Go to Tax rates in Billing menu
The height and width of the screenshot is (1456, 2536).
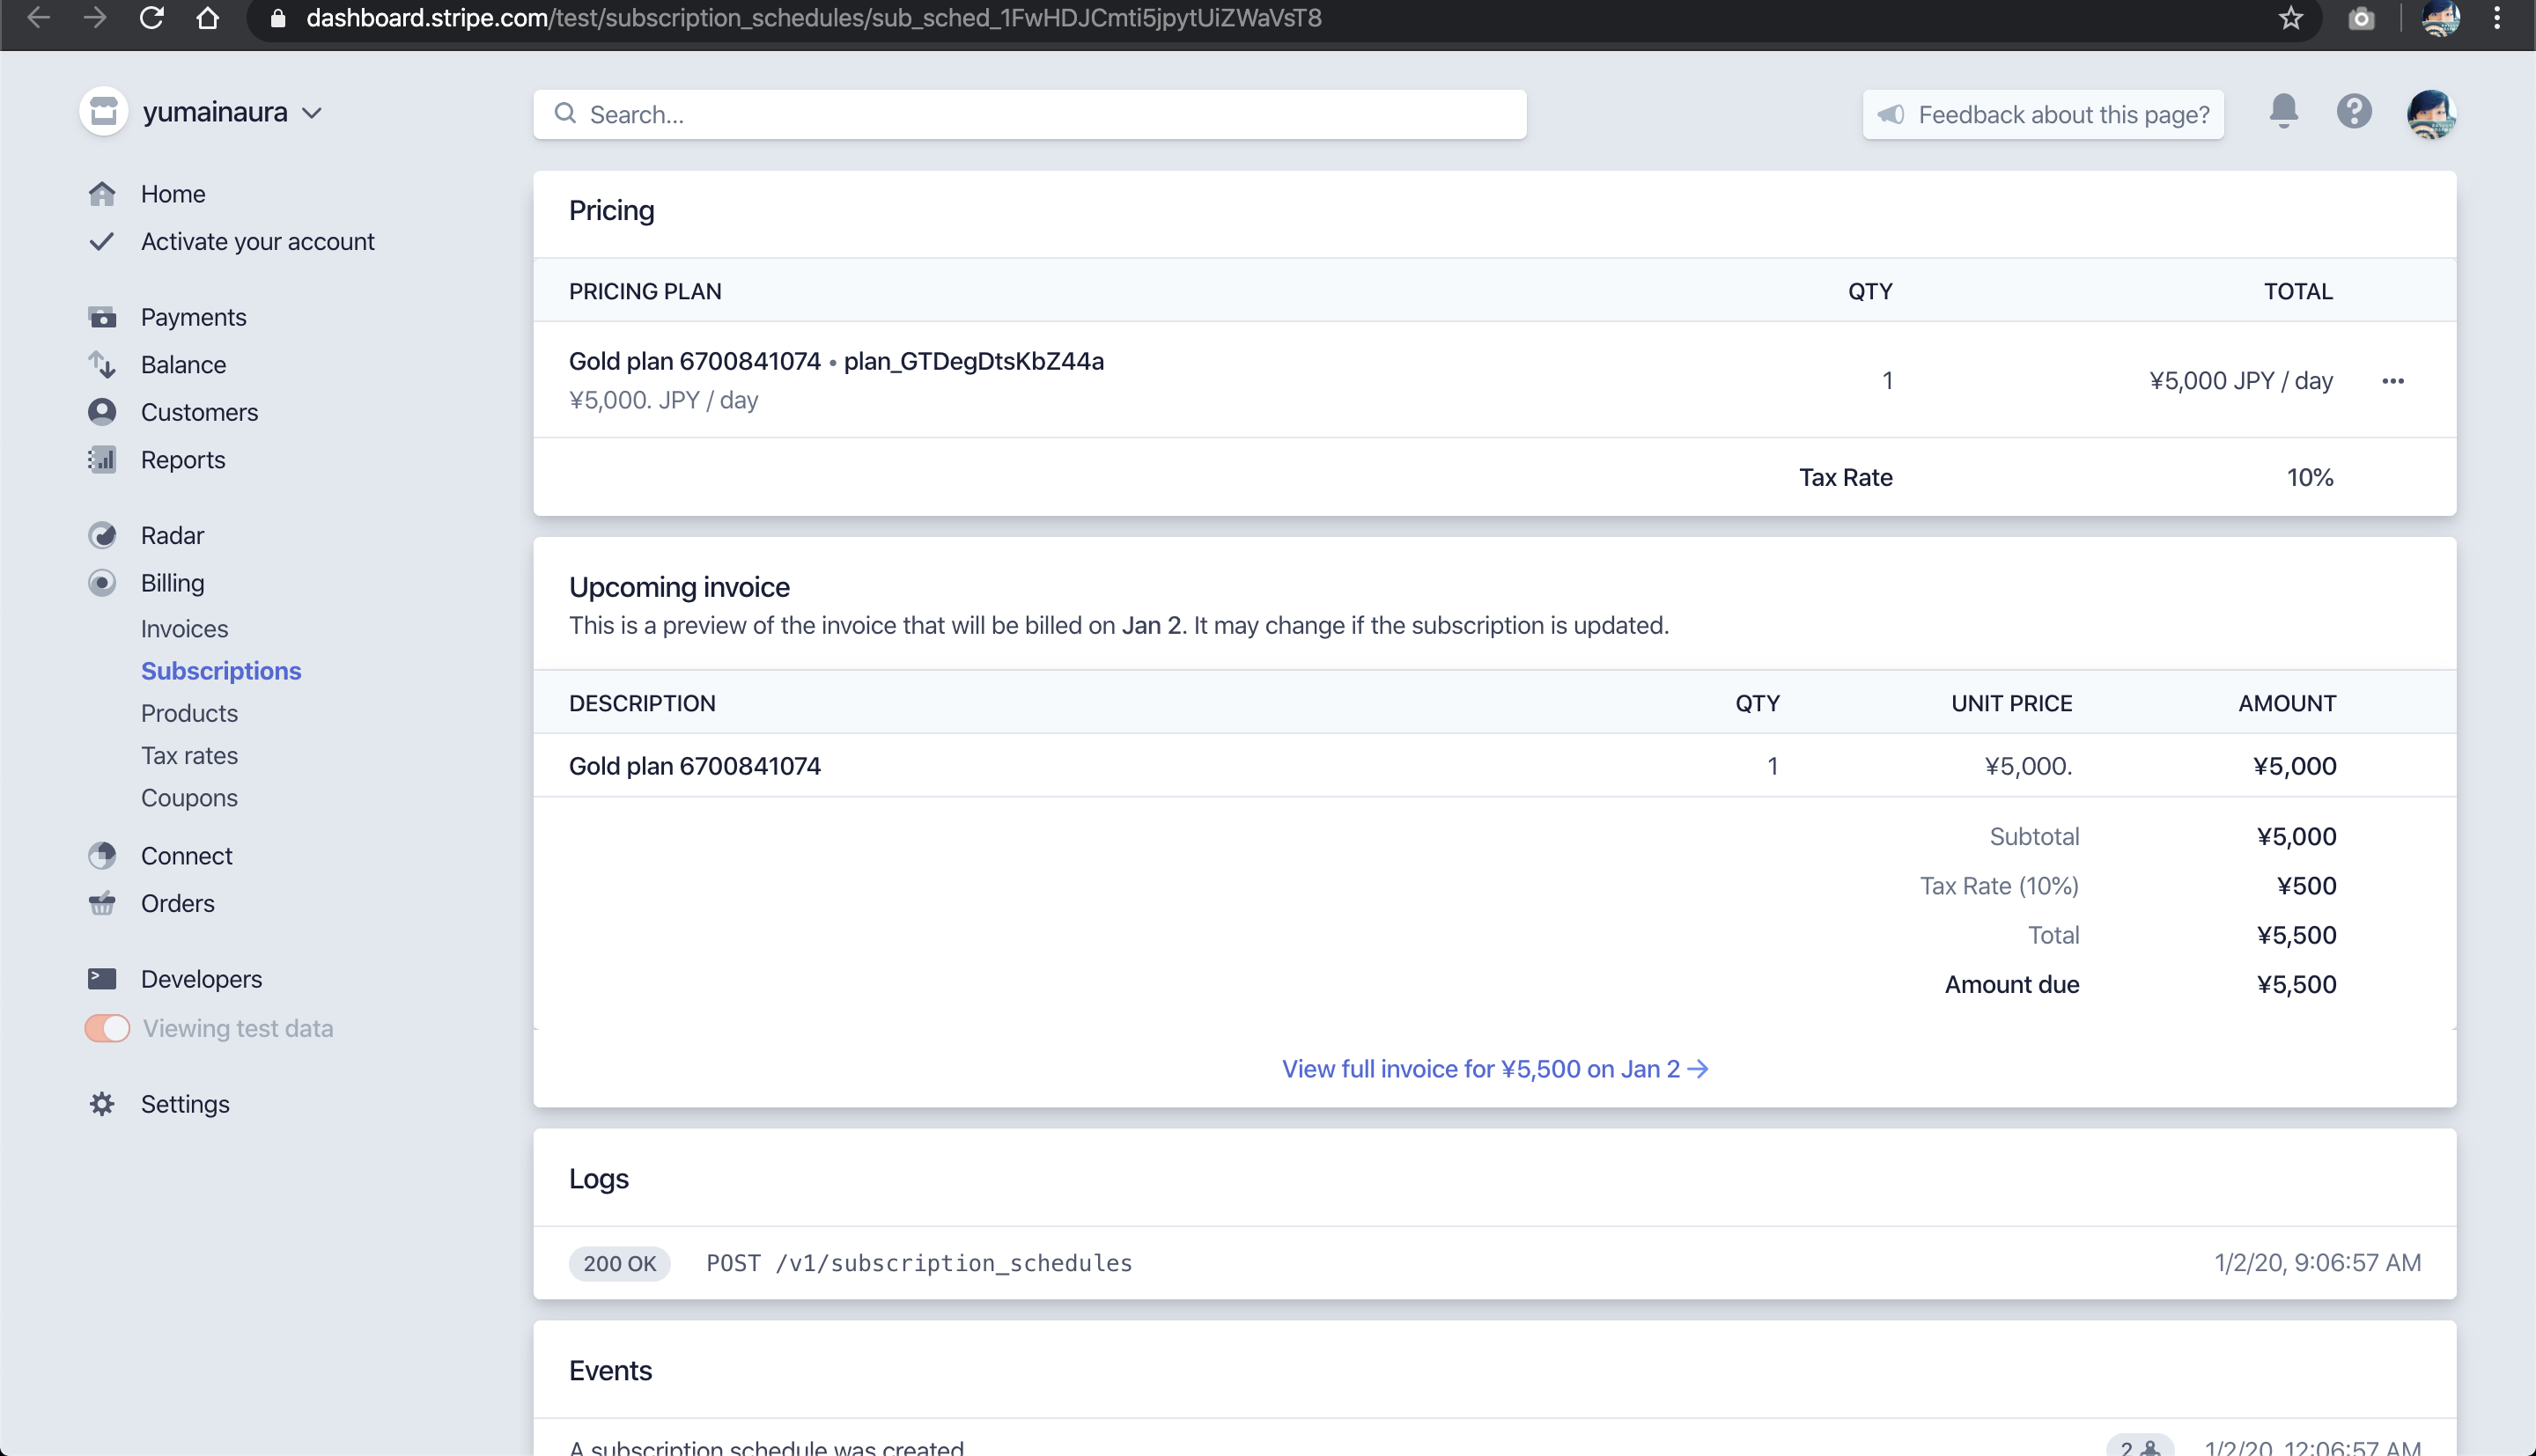(189, 755)
